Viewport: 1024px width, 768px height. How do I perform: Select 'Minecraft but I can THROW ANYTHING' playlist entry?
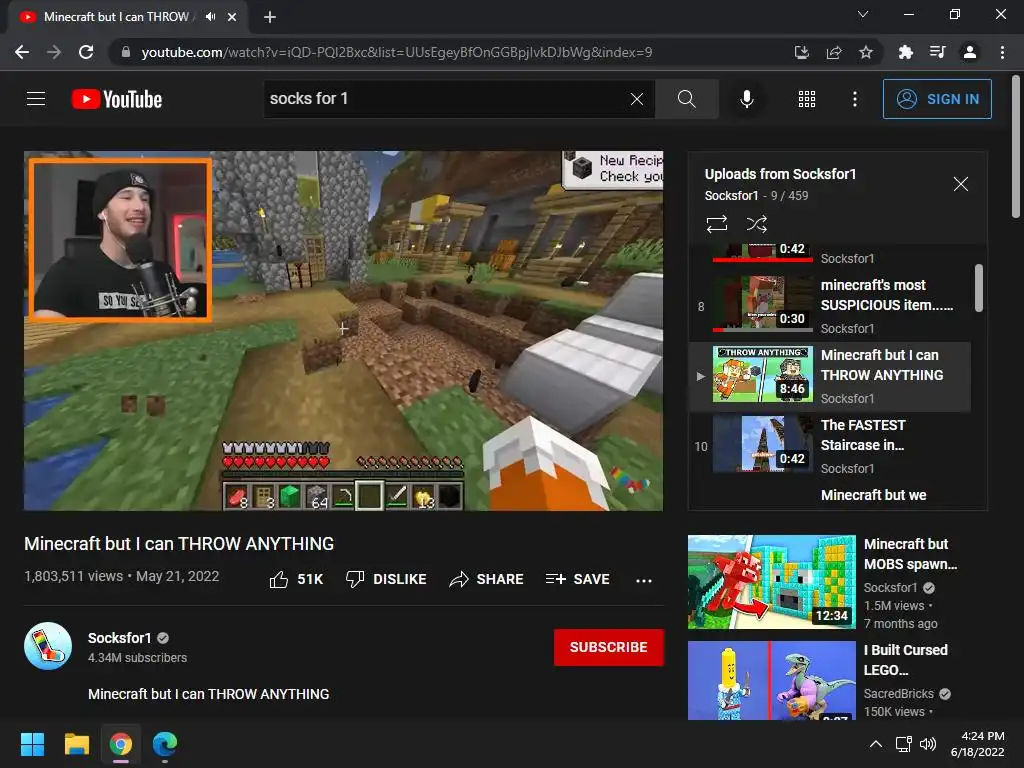pyautogui.click(x=829, y=377)
